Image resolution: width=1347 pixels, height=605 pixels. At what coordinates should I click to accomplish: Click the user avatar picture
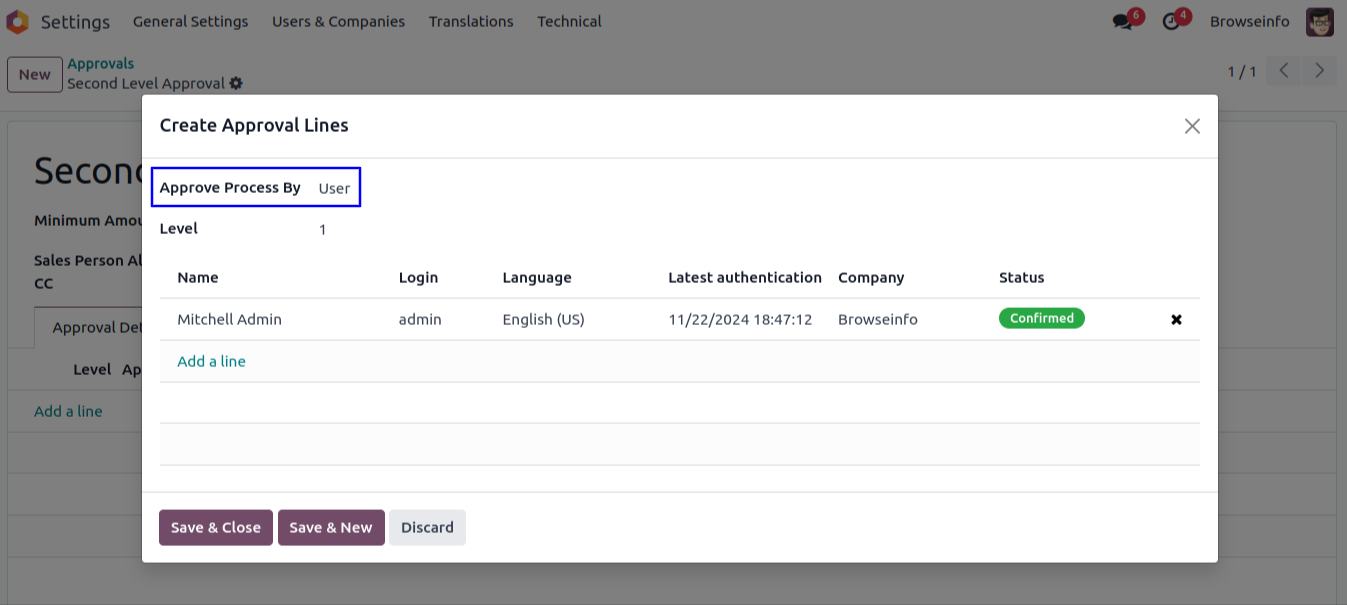[x=1320, y=21]
